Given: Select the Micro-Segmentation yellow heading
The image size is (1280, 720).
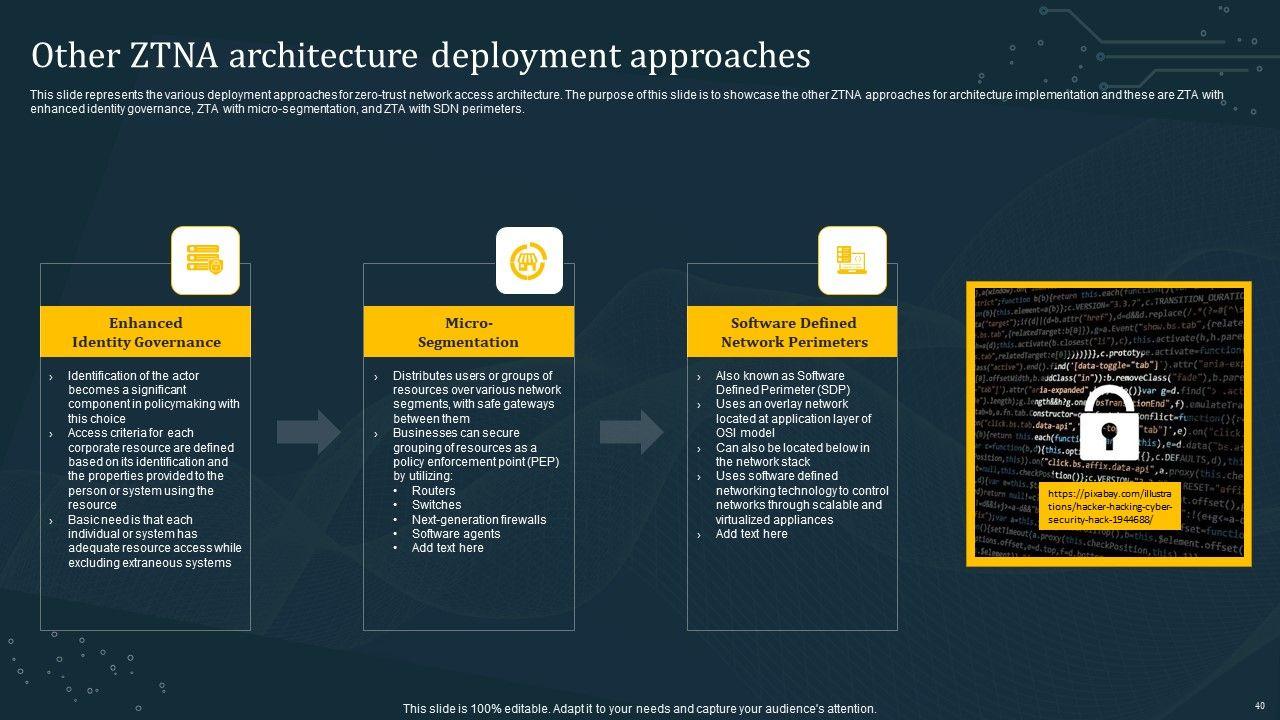Looking at the screenshot, I should (x=468, y=332).
